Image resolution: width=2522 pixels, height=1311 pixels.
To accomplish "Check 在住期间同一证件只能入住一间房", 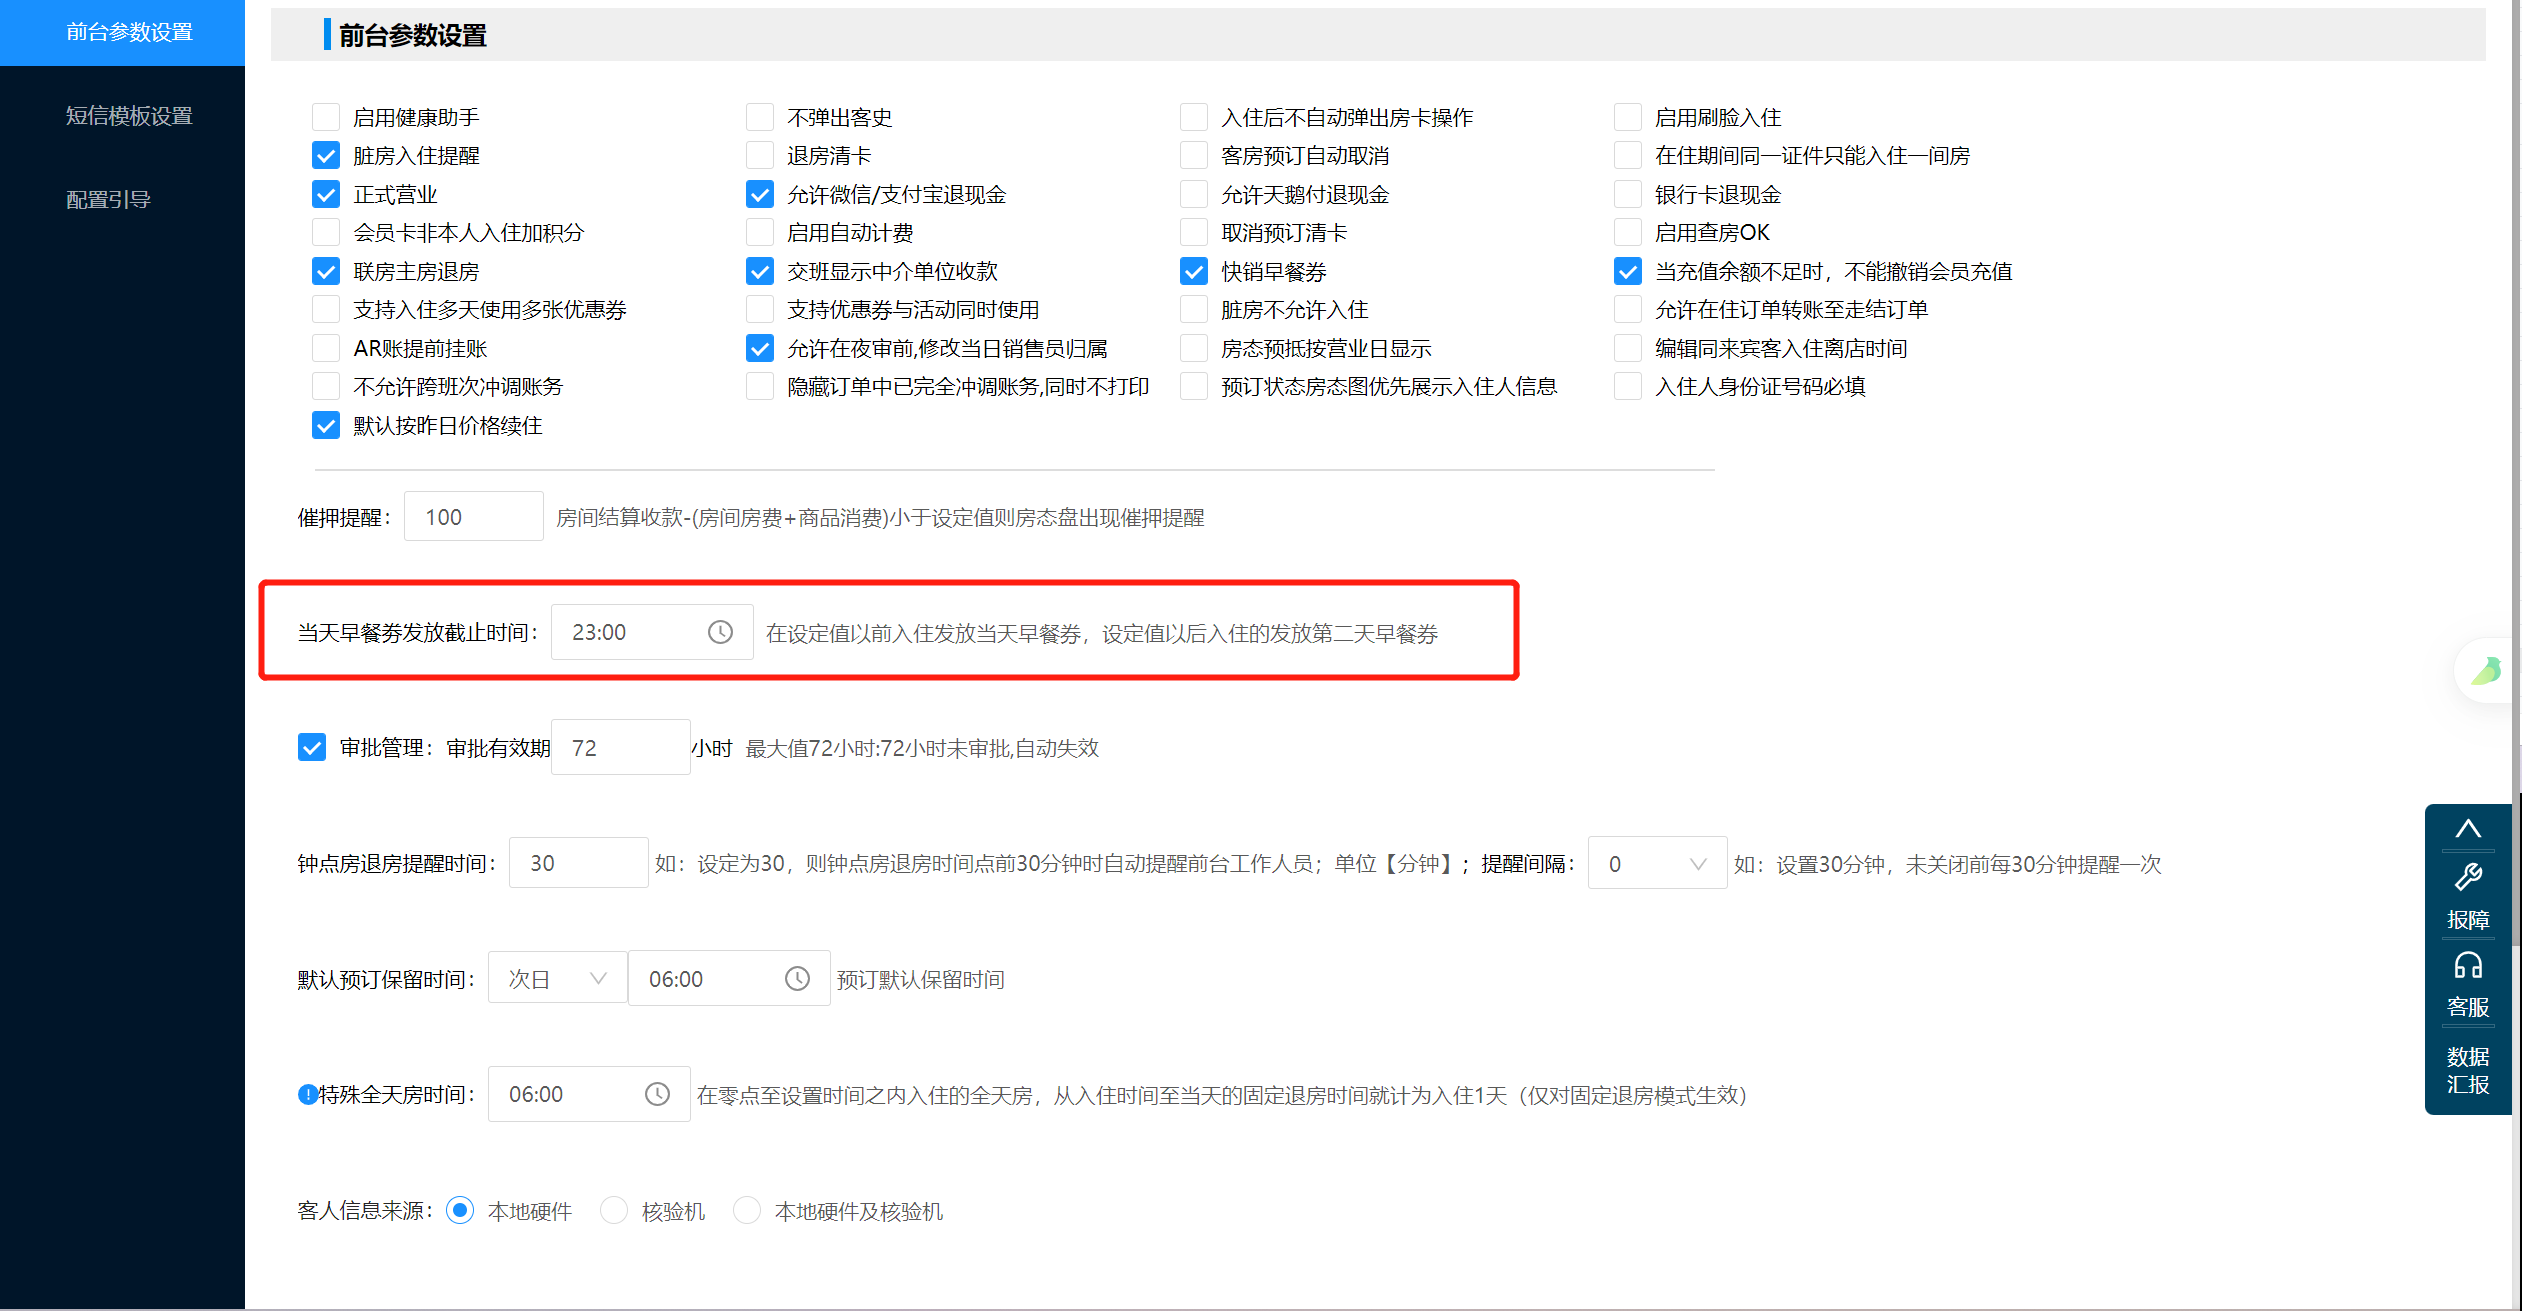I will point(1628,155).
